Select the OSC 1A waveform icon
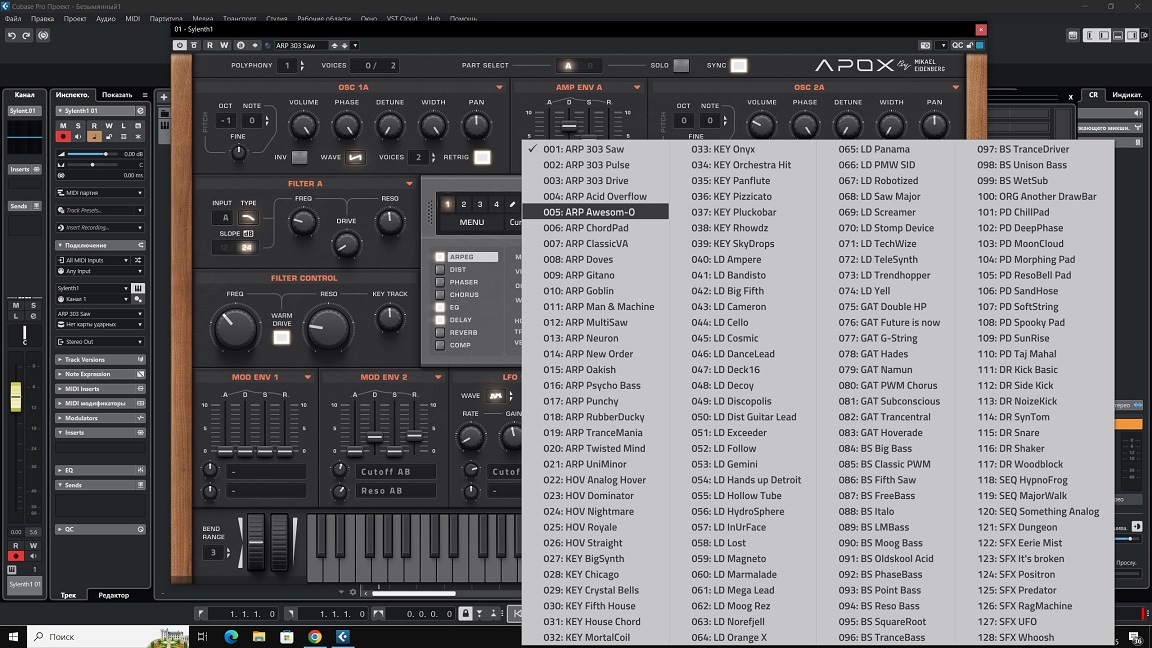The image size is (1152, 648). [355, 157]
